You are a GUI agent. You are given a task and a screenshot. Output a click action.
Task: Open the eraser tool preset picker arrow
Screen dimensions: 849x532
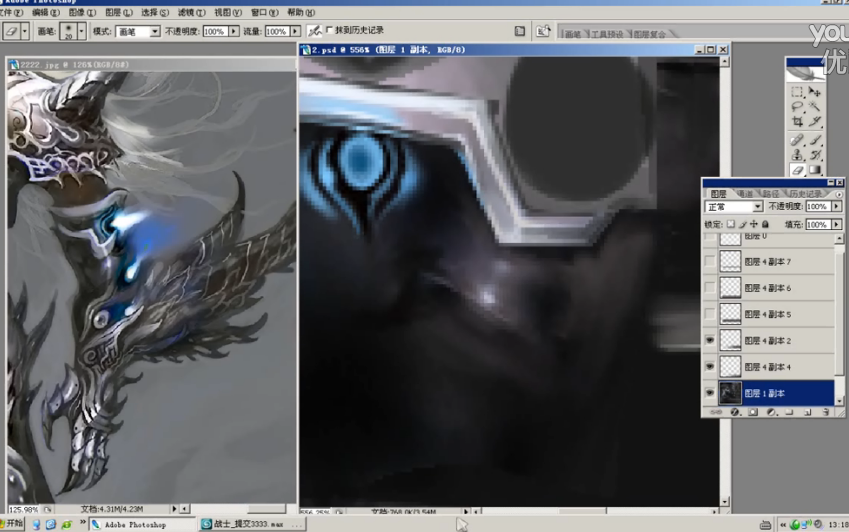click(x=25, y=31)
